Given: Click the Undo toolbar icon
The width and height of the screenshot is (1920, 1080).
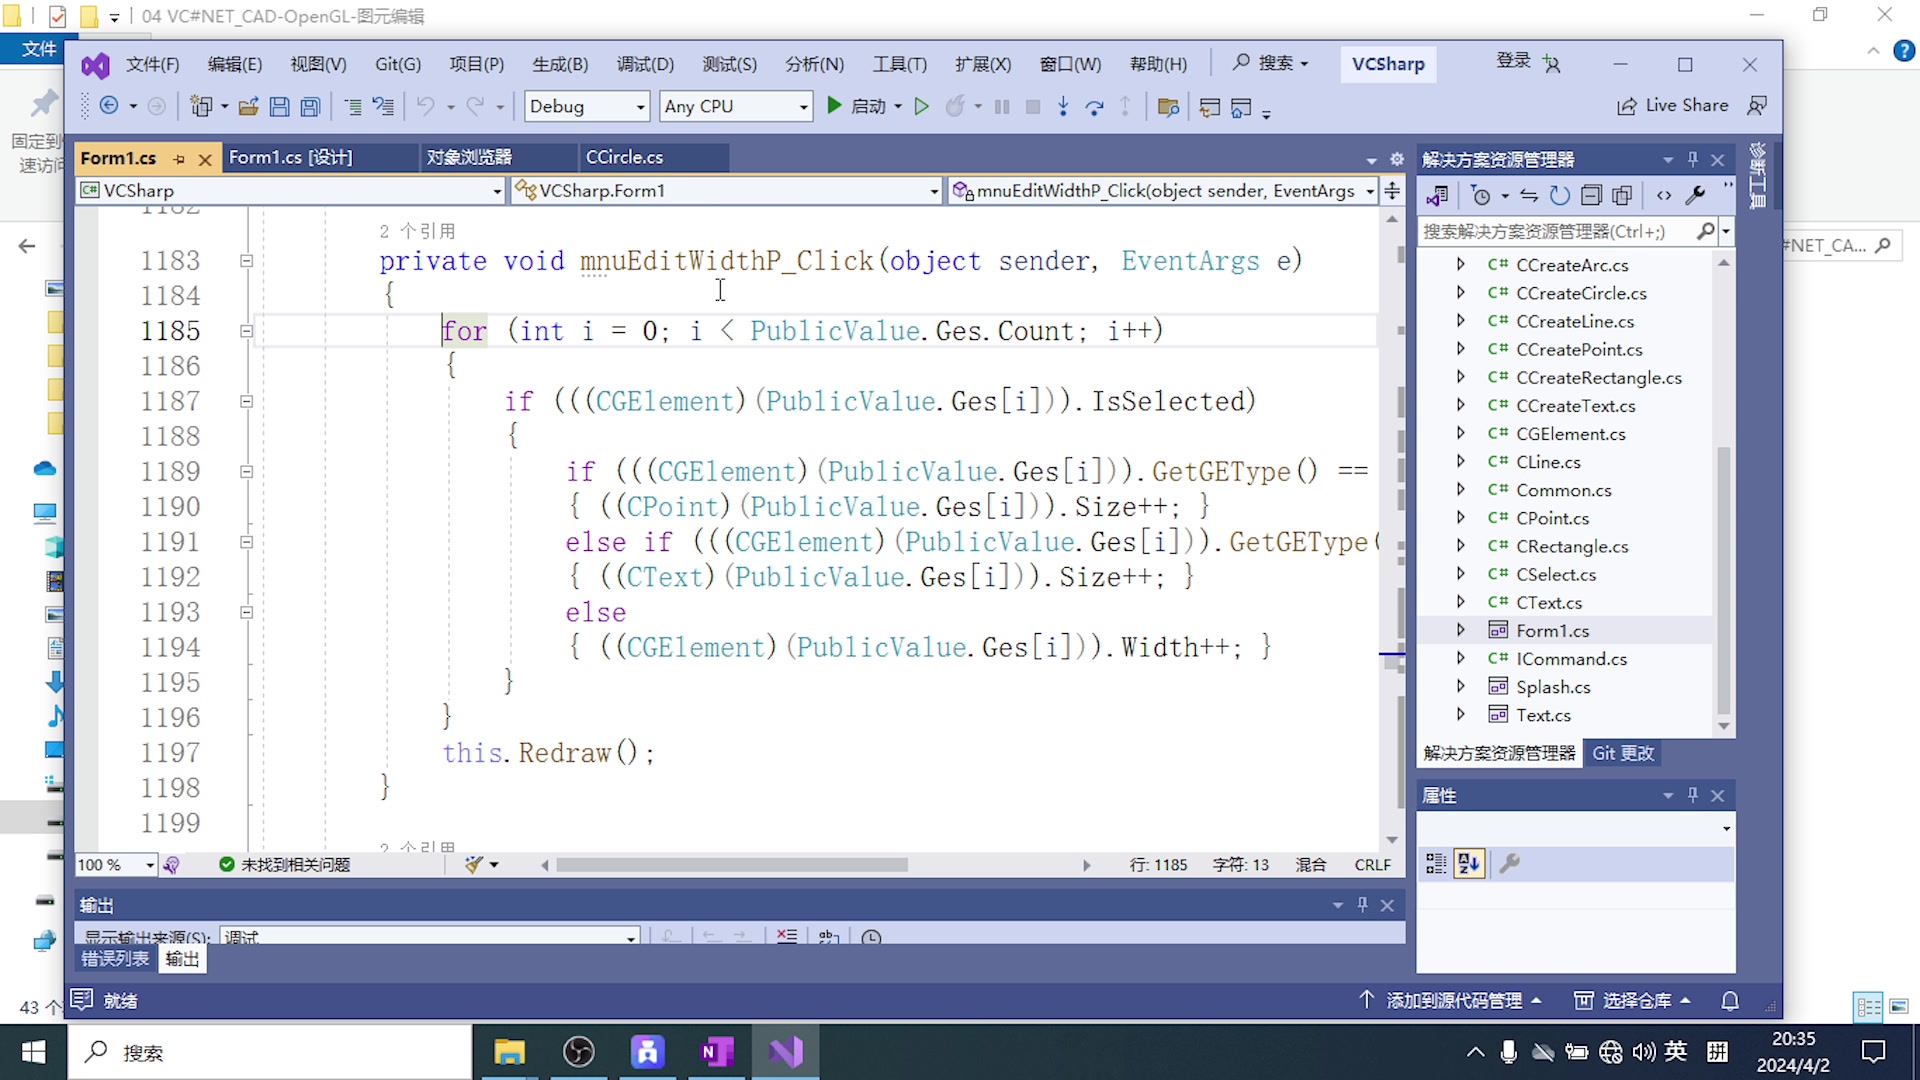Looking at the screenshot, I should coord(425,106).
